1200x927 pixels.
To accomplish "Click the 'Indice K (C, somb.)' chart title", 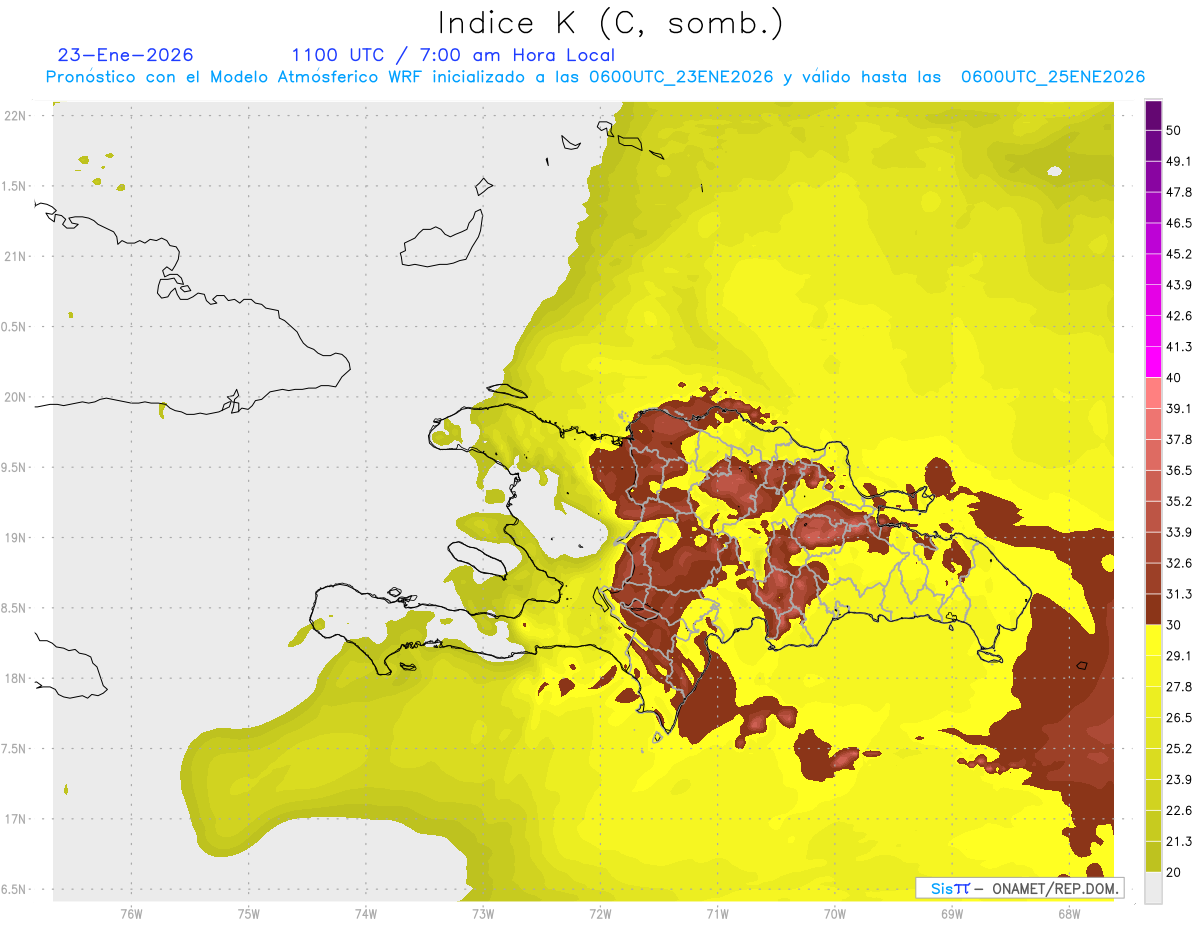I will [x=611, y=23].
